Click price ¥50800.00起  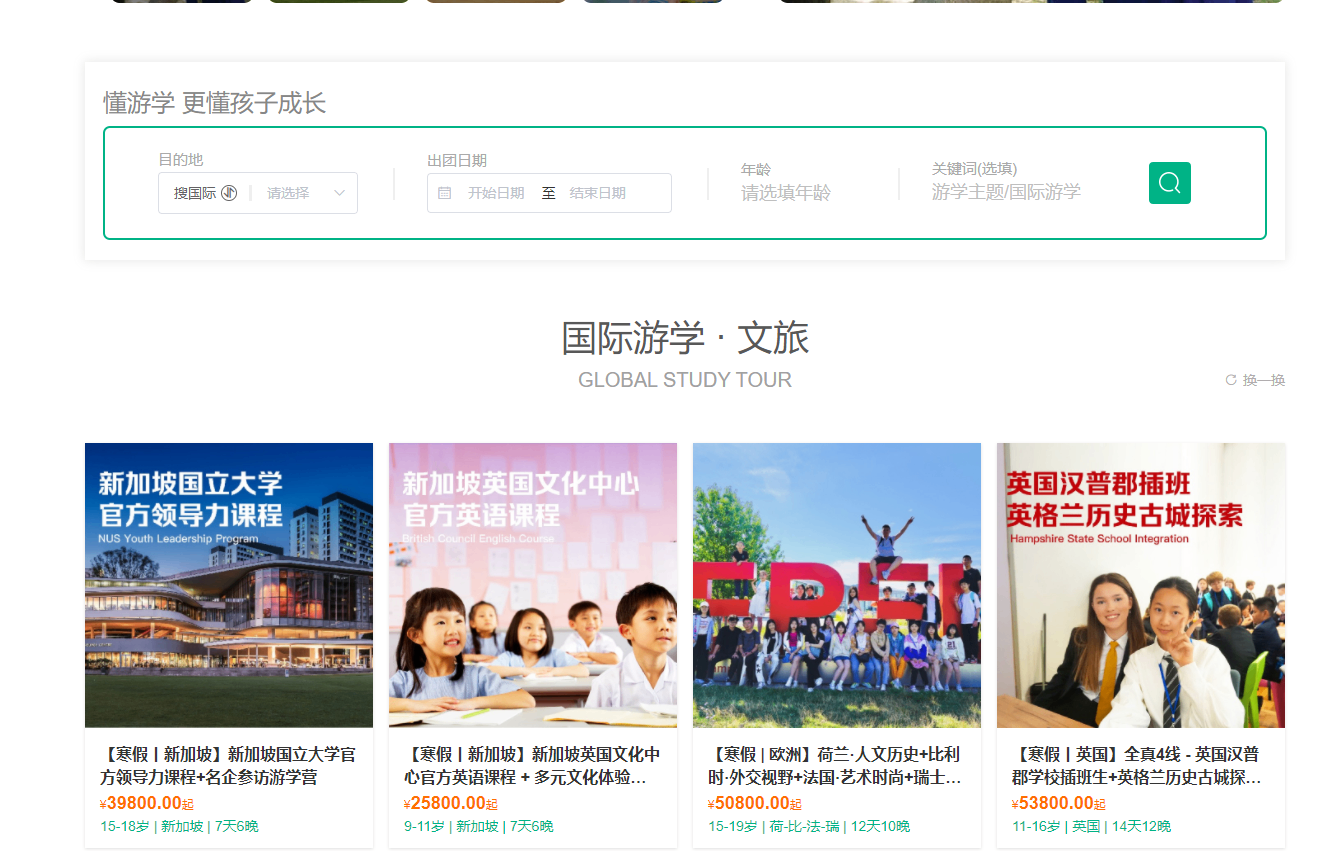point(755,803)
